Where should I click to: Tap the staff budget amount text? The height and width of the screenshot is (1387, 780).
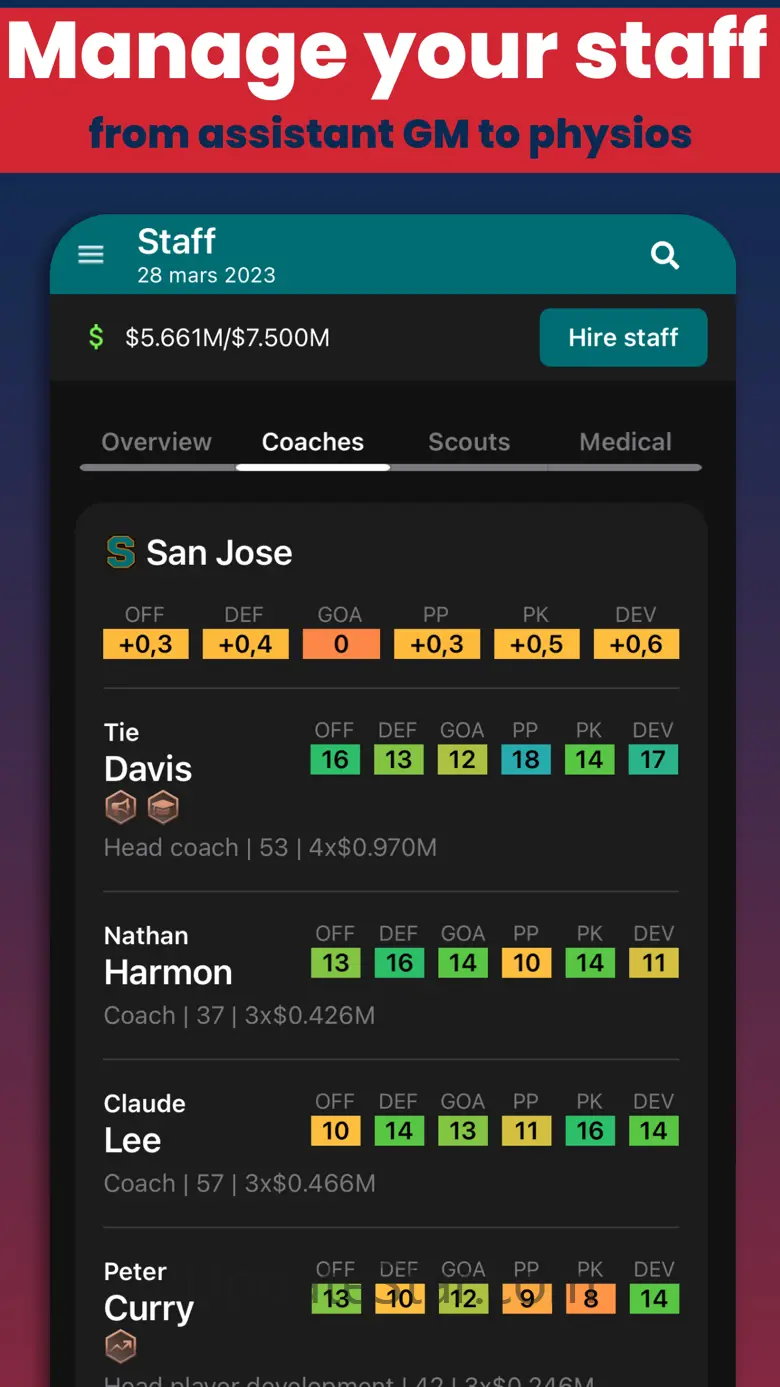click(227, 338)
